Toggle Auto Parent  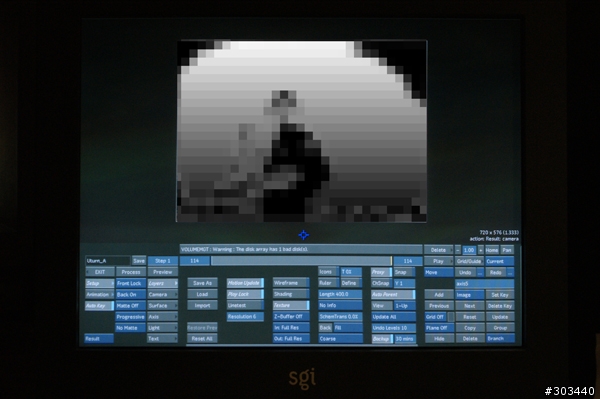click(393, 295)
